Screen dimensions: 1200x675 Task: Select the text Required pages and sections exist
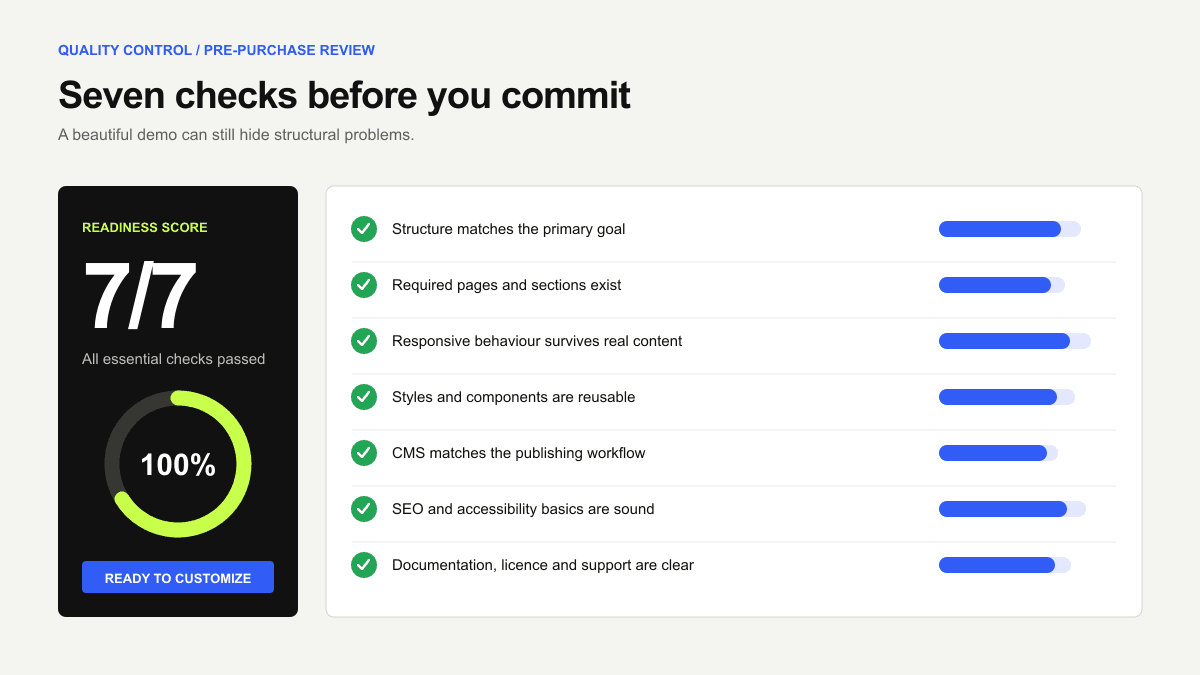pos(507,285)
